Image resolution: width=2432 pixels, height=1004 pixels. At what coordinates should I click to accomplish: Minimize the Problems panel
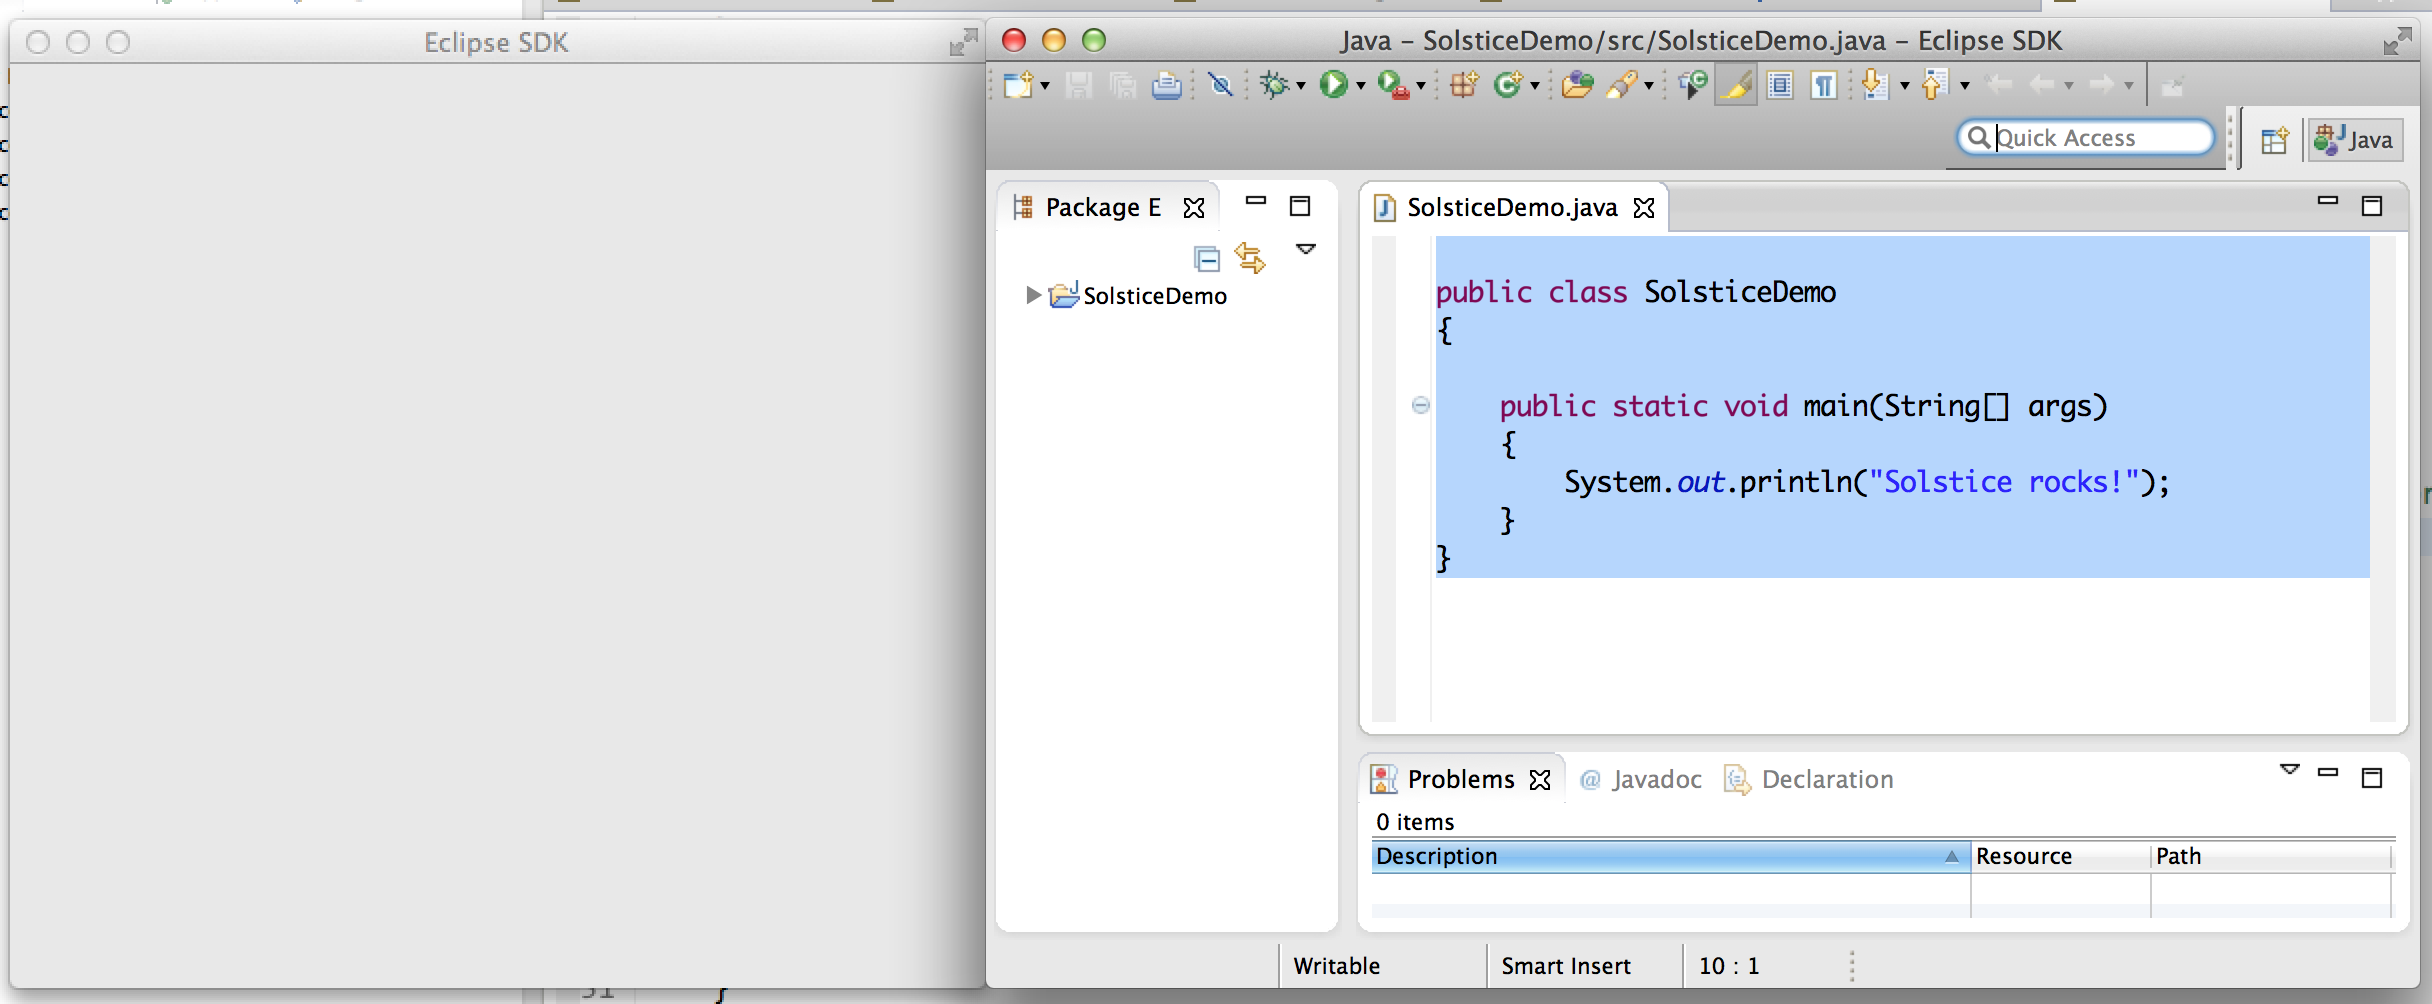(2328, 773)
